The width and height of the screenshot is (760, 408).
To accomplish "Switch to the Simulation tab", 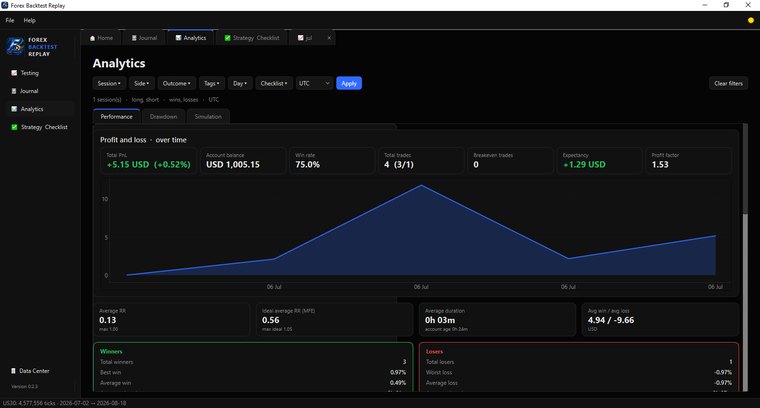I will coord(208,116).
